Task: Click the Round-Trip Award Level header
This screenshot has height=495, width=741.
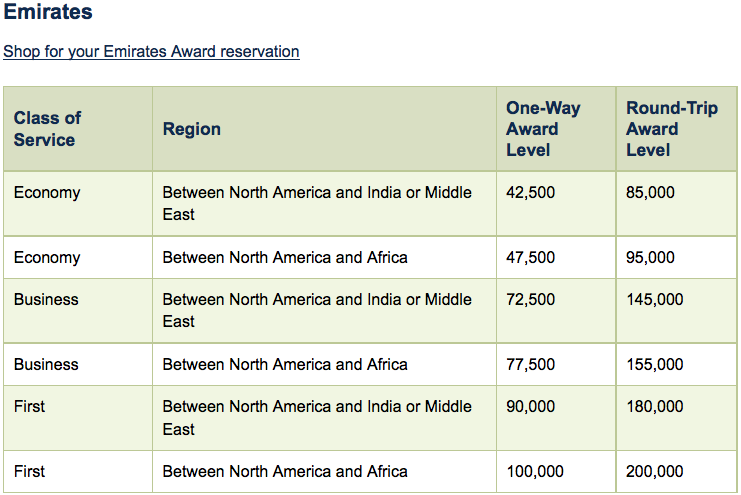Action: point(671,129)
